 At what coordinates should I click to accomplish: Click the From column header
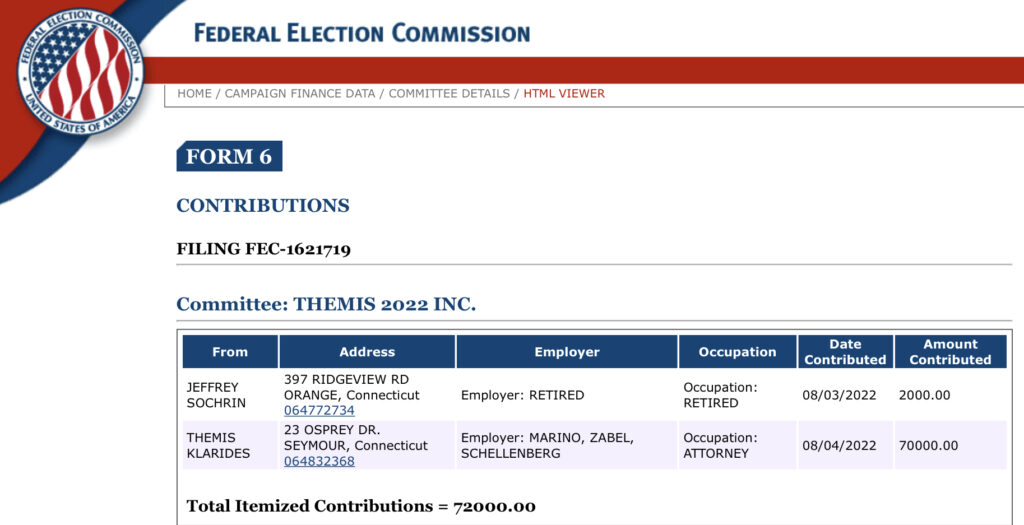[x=230, y=352]
